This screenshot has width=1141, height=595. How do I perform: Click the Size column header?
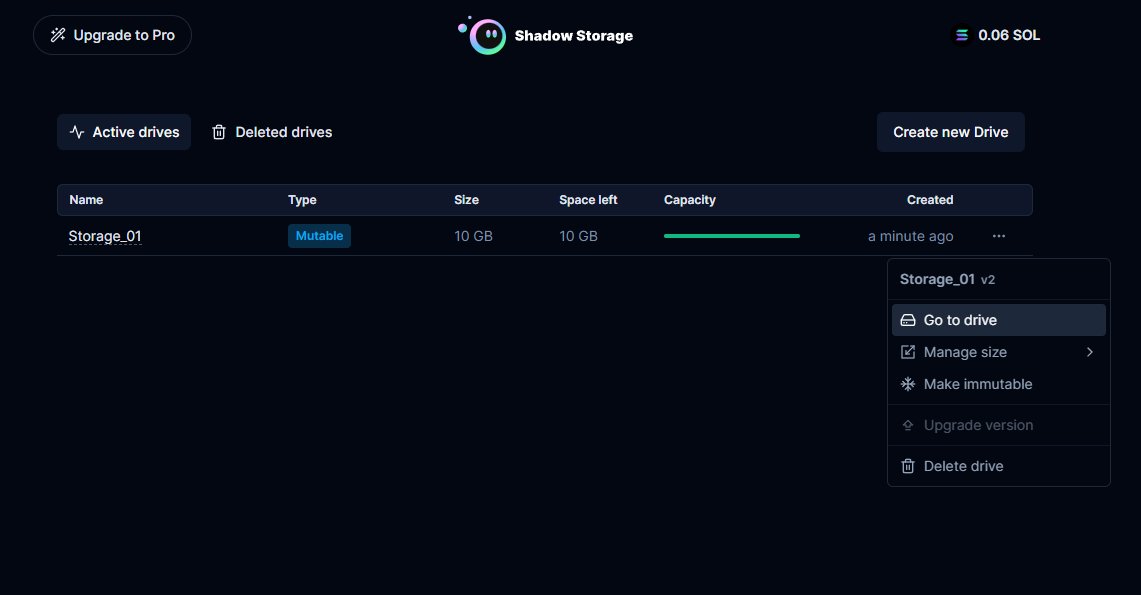pos(466,200)
